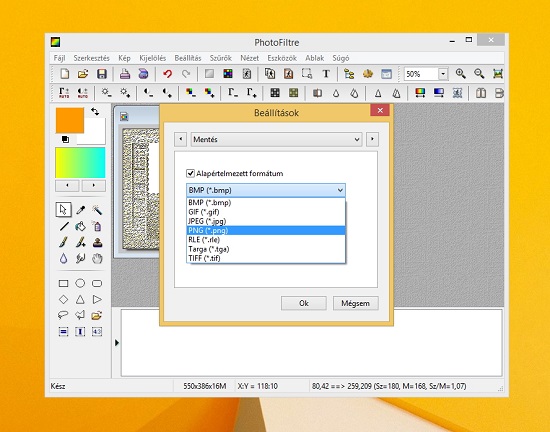Click the Zoom out magnifier icon
Screen dimensions: 550x432
point(479,74)
